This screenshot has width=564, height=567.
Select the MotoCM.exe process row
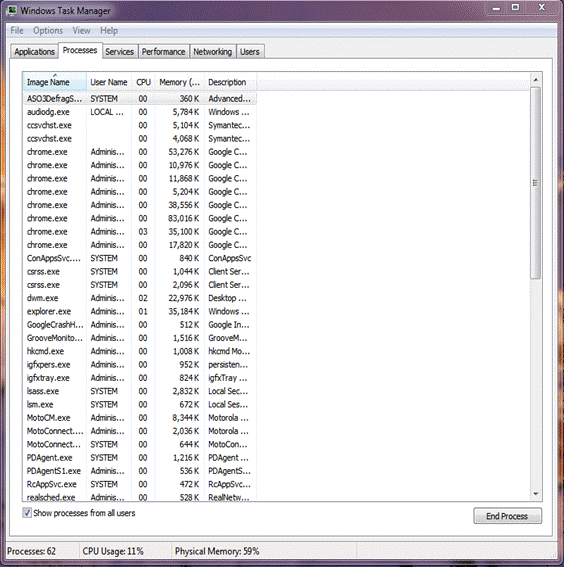point(140,418)
